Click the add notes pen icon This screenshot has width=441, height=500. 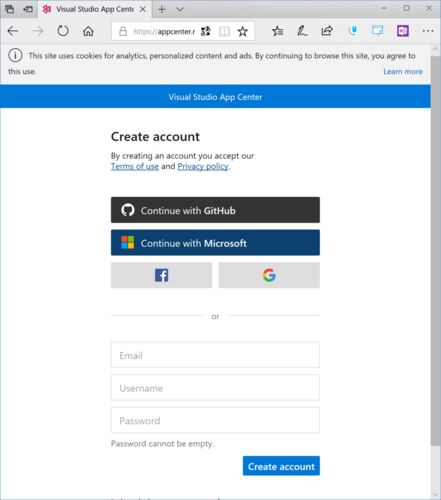pos(302,31)
